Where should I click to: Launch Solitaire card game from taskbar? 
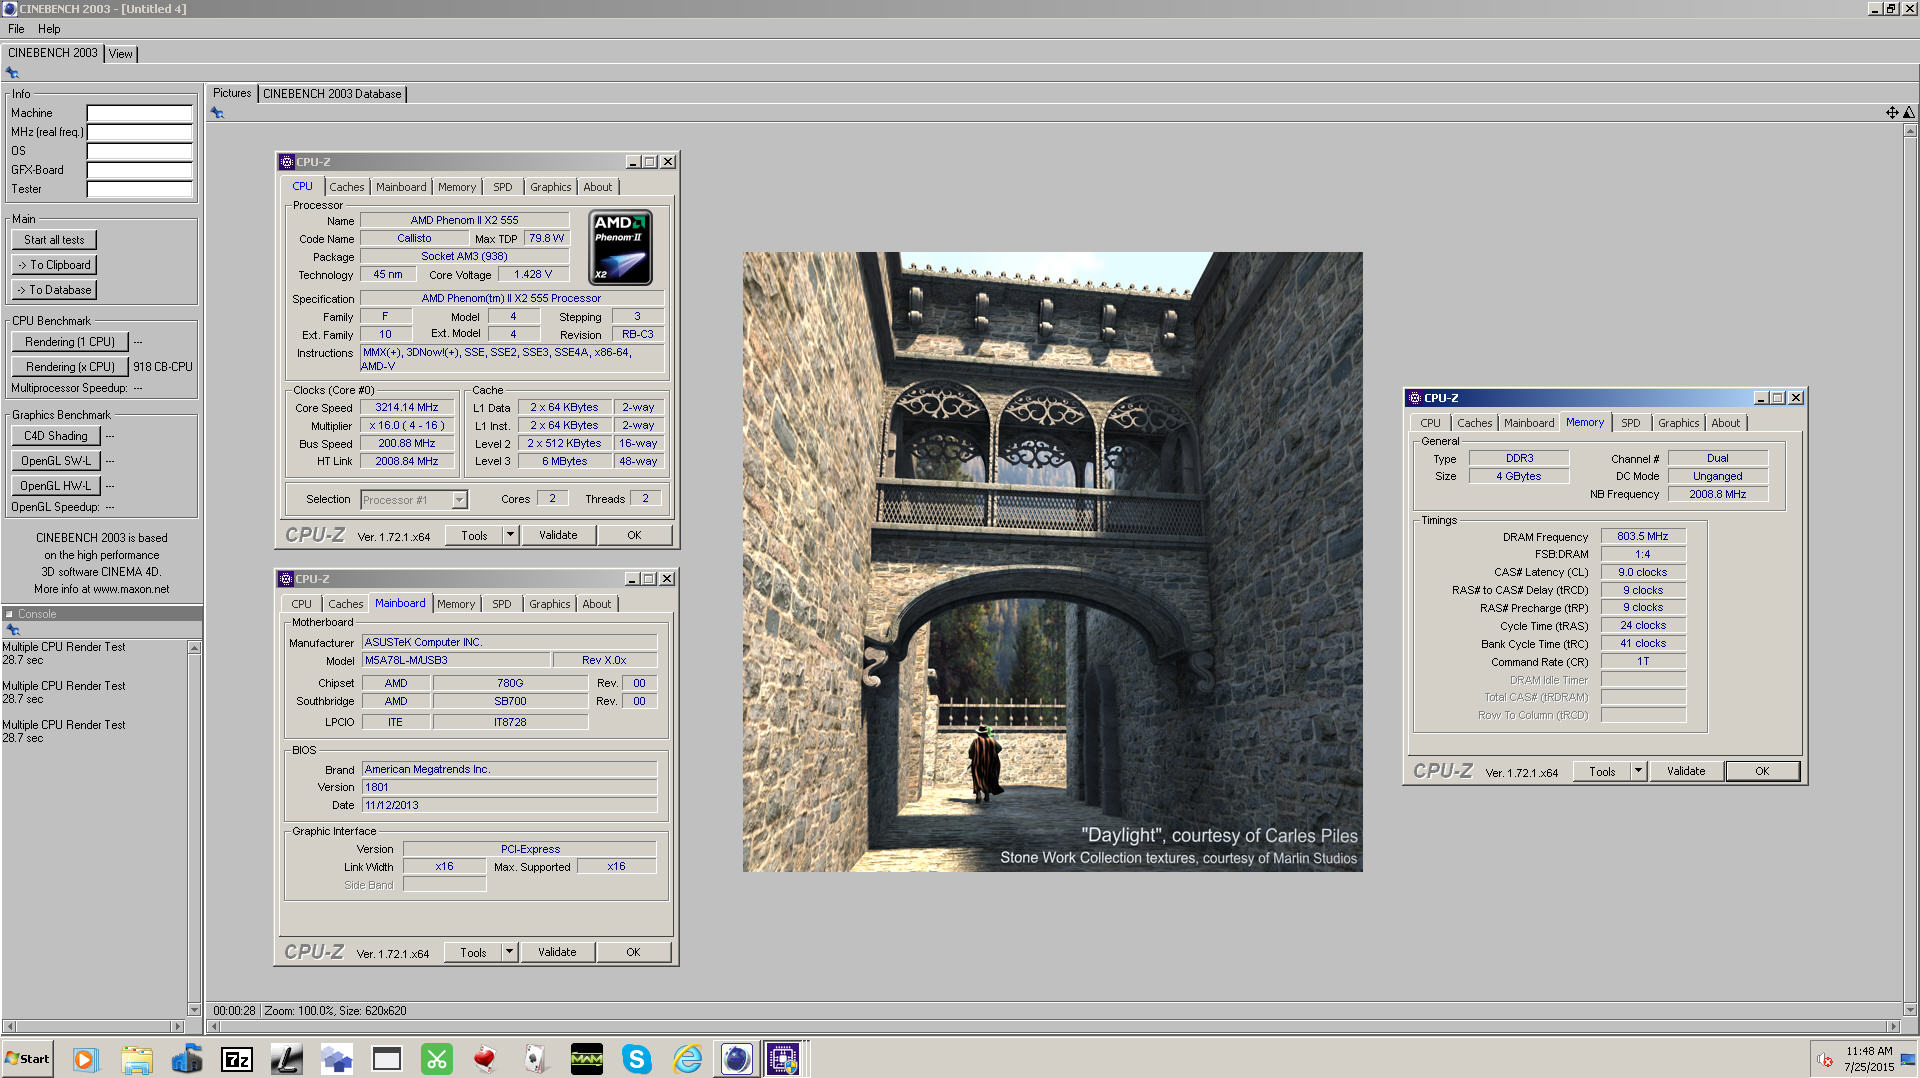536,1059
